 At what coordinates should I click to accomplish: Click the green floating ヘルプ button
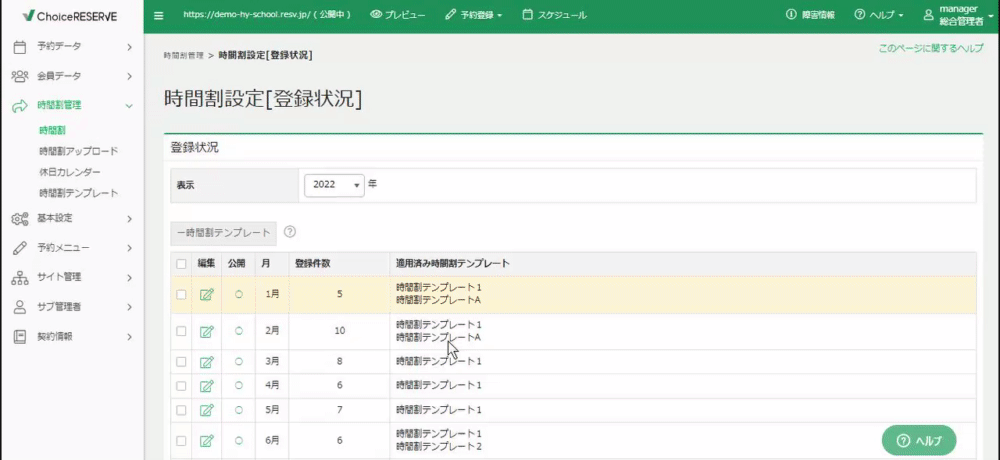pyautogui.click(x=919, y=440)
